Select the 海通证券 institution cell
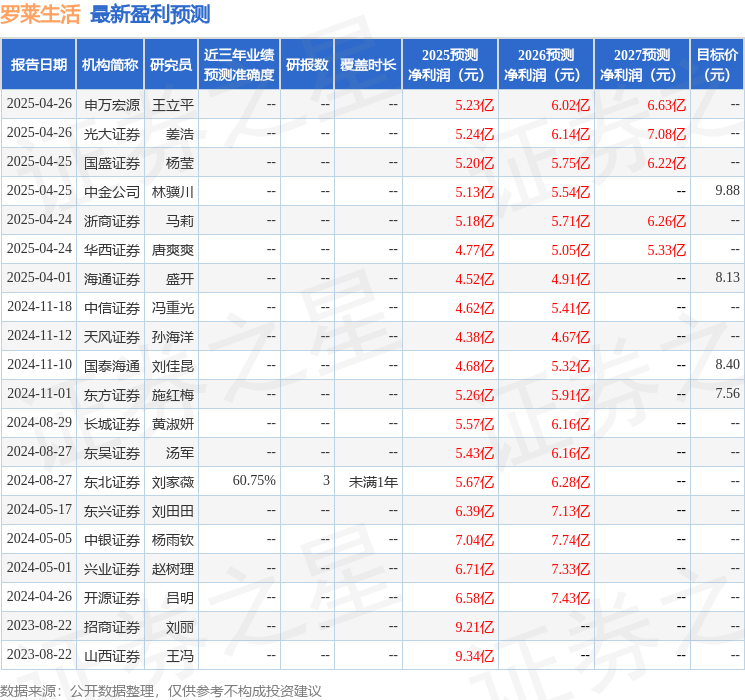Image resolution: width=745 pixels, height=700 pixels. click(112, 279)
